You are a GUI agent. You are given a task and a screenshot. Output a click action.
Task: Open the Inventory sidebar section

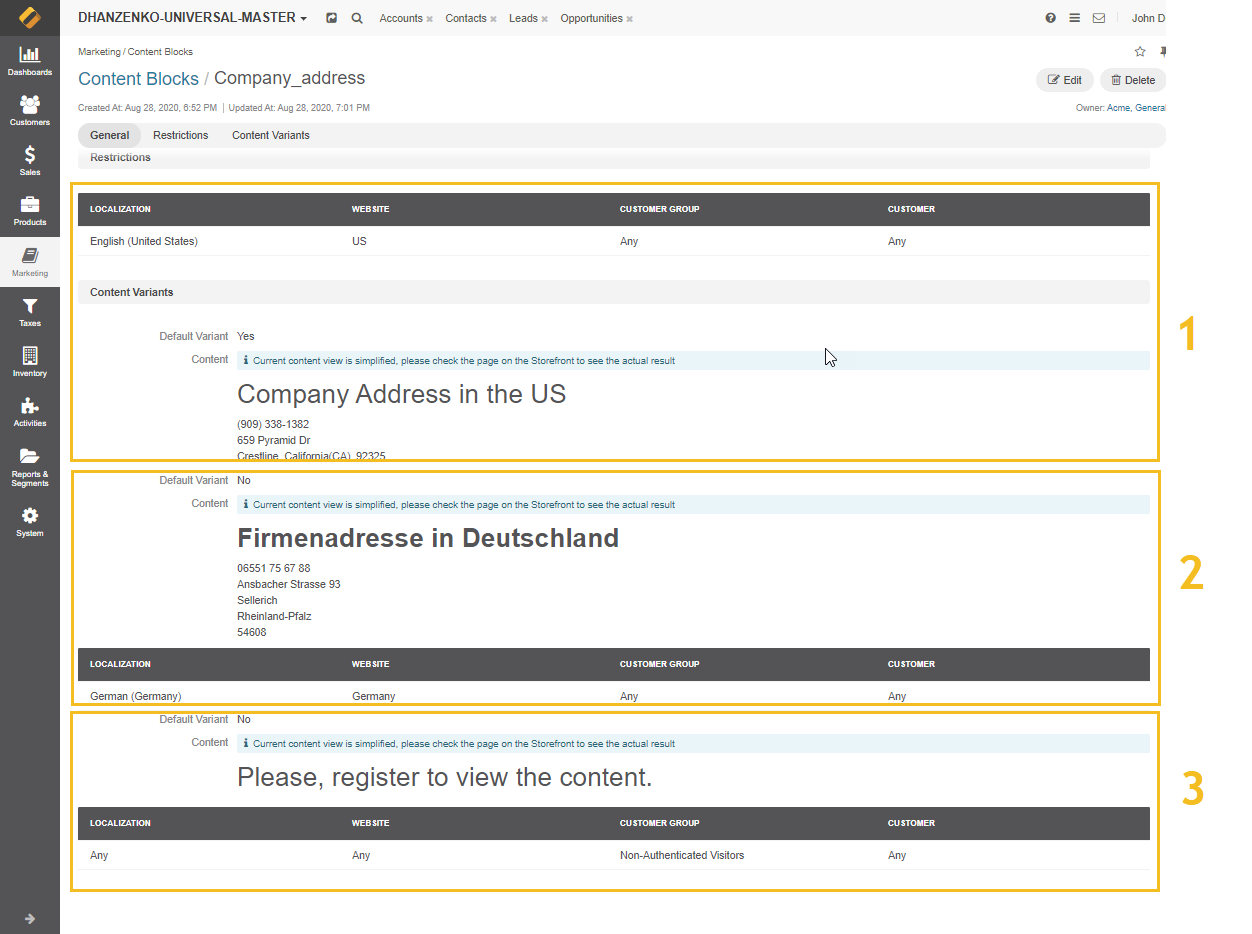[30, 361]
